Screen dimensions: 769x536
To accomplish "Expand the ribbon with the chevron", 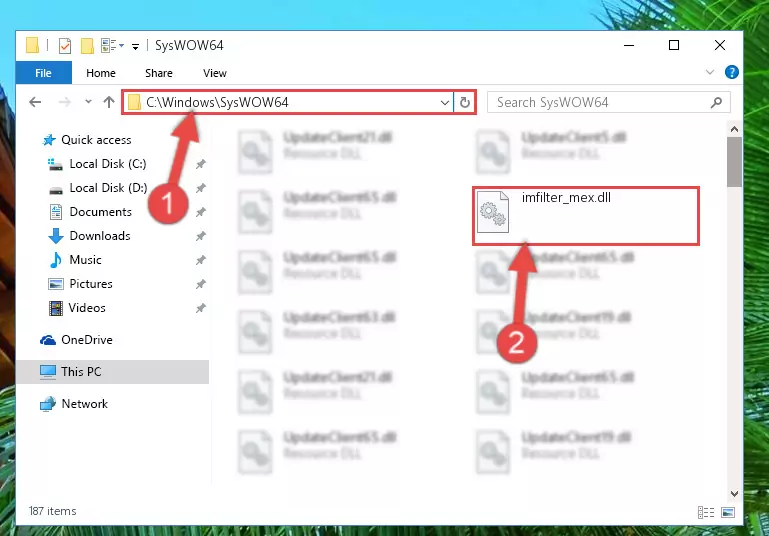I will 710,73.
